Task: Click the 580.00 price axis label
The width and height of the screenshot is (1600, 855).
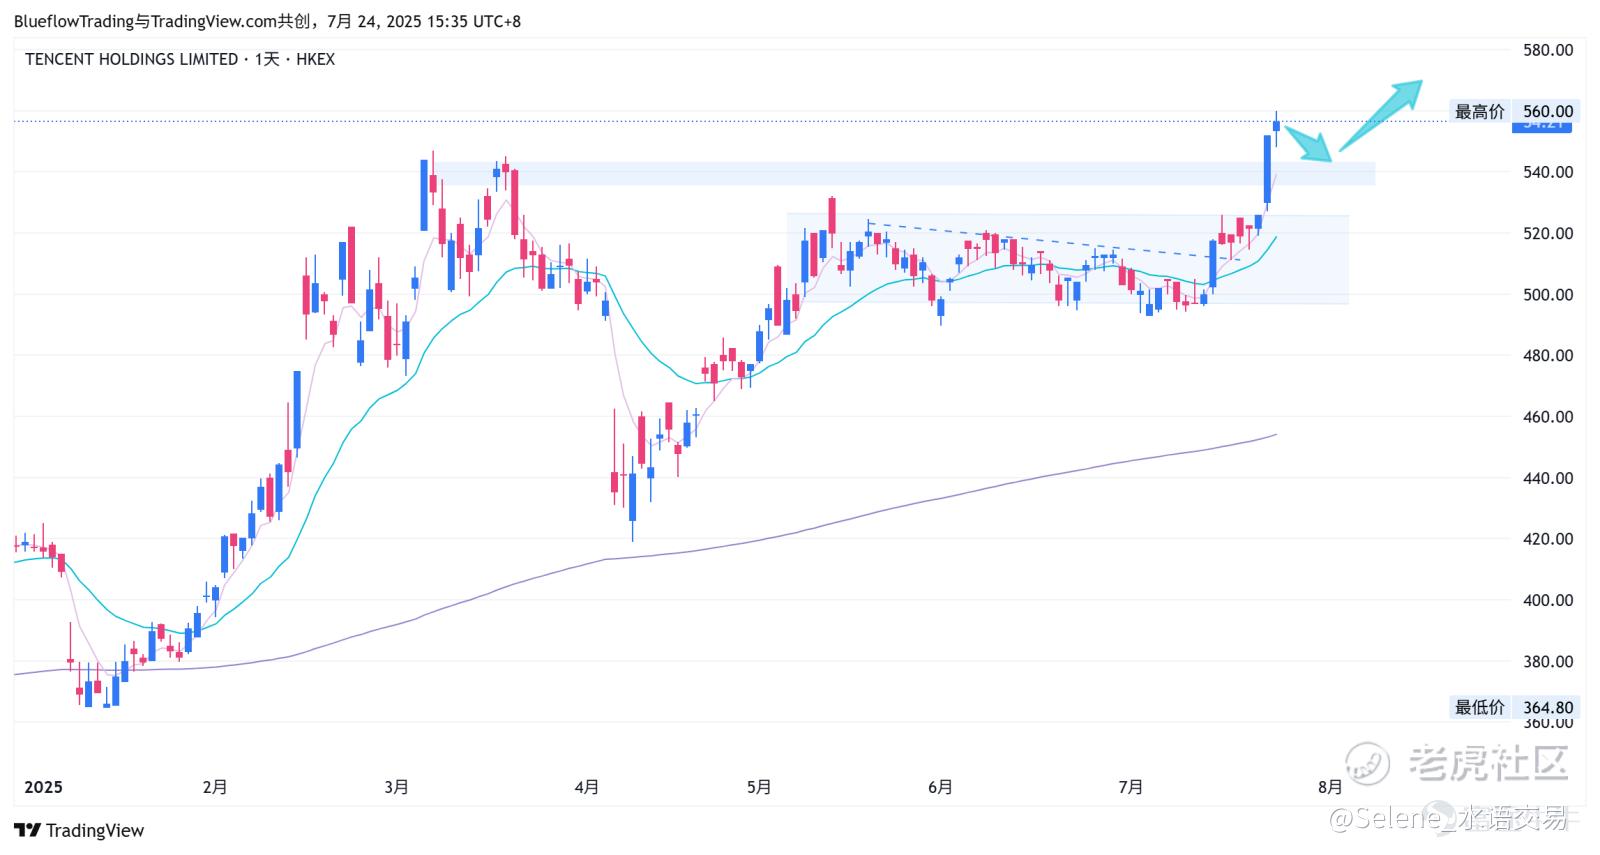Action: pos(1548,50)
